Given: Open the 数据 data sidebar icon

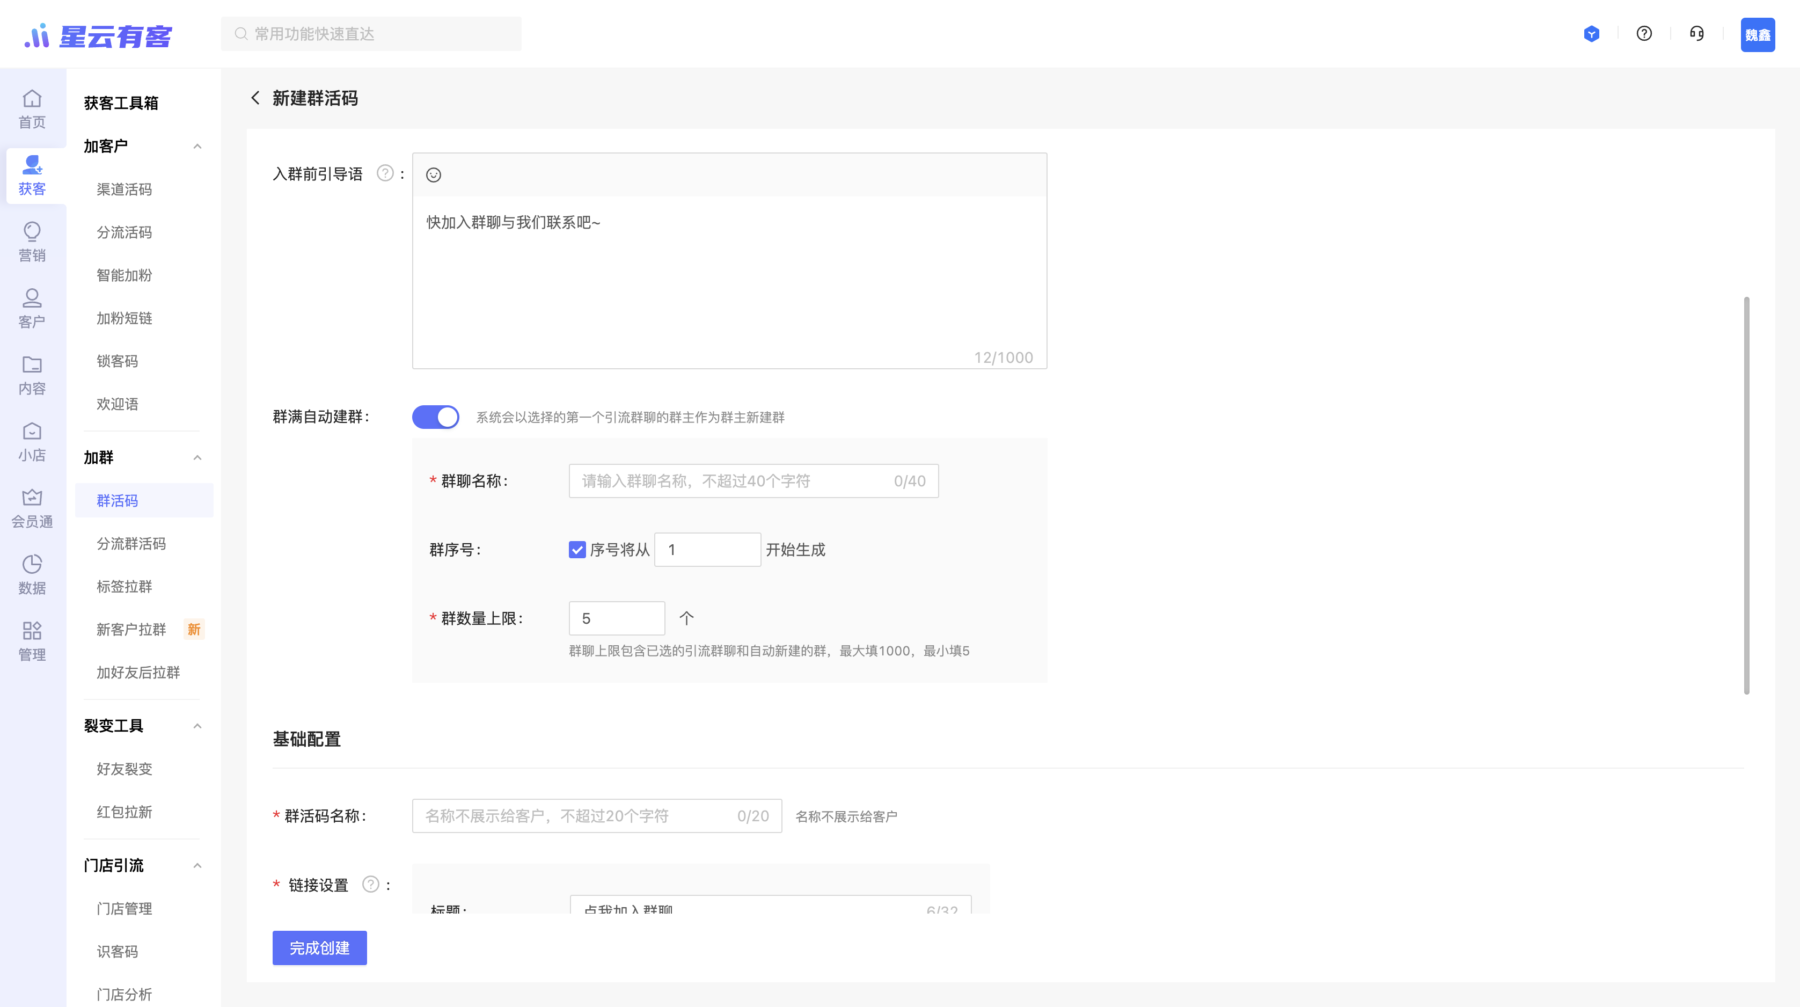Looking at the screenshot, I should [32, 575].
